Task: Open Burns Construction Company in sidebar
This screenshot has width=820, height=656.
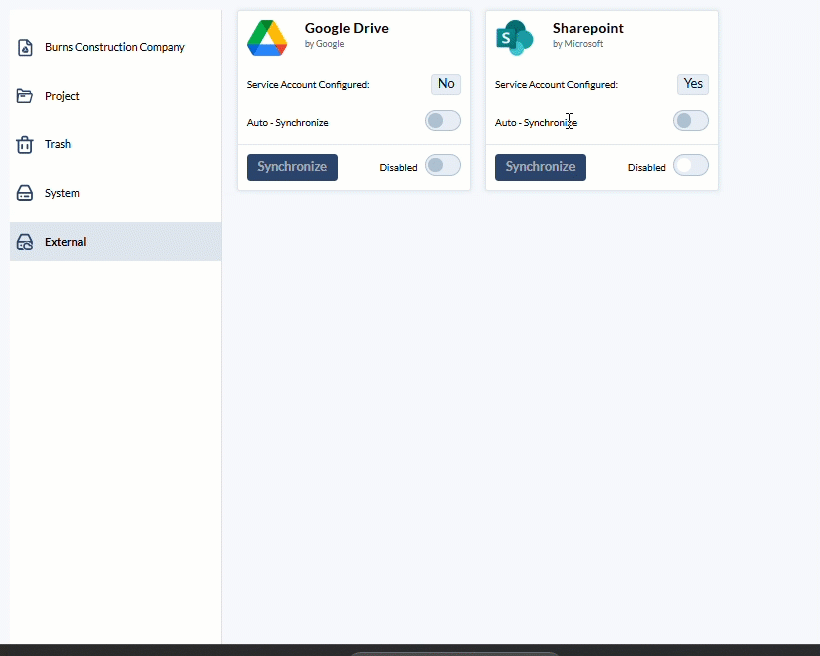Action: (x=116, y=47)
